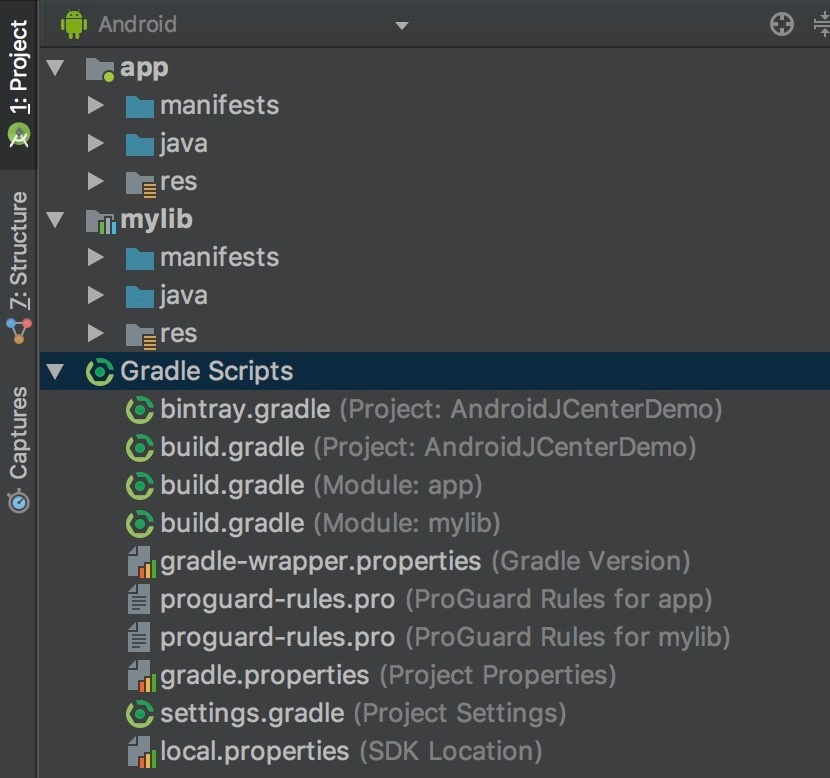This screenshot has width=830, height=778.
Task: Click the Gradle Scripts section icon
Action: [100, 372]
